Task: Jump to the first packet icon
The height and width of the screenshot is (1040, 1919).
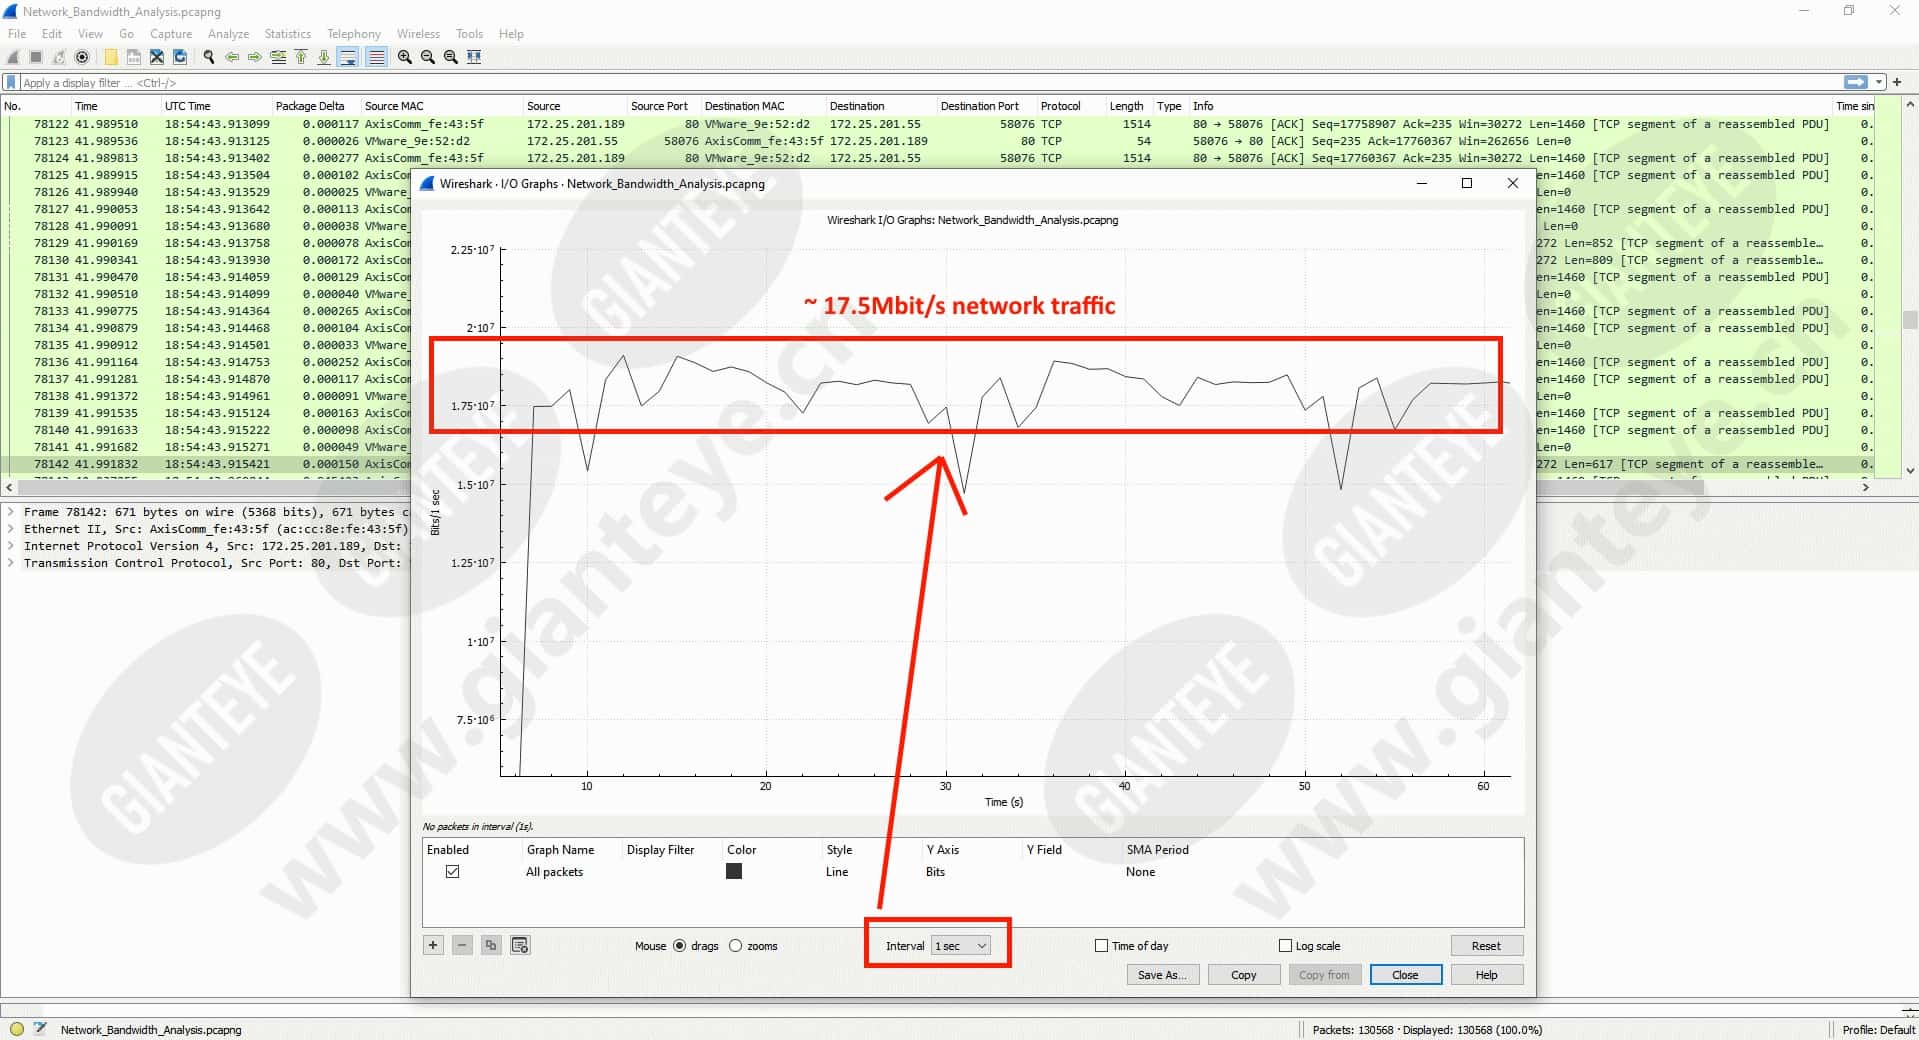Action: [301, 57]
